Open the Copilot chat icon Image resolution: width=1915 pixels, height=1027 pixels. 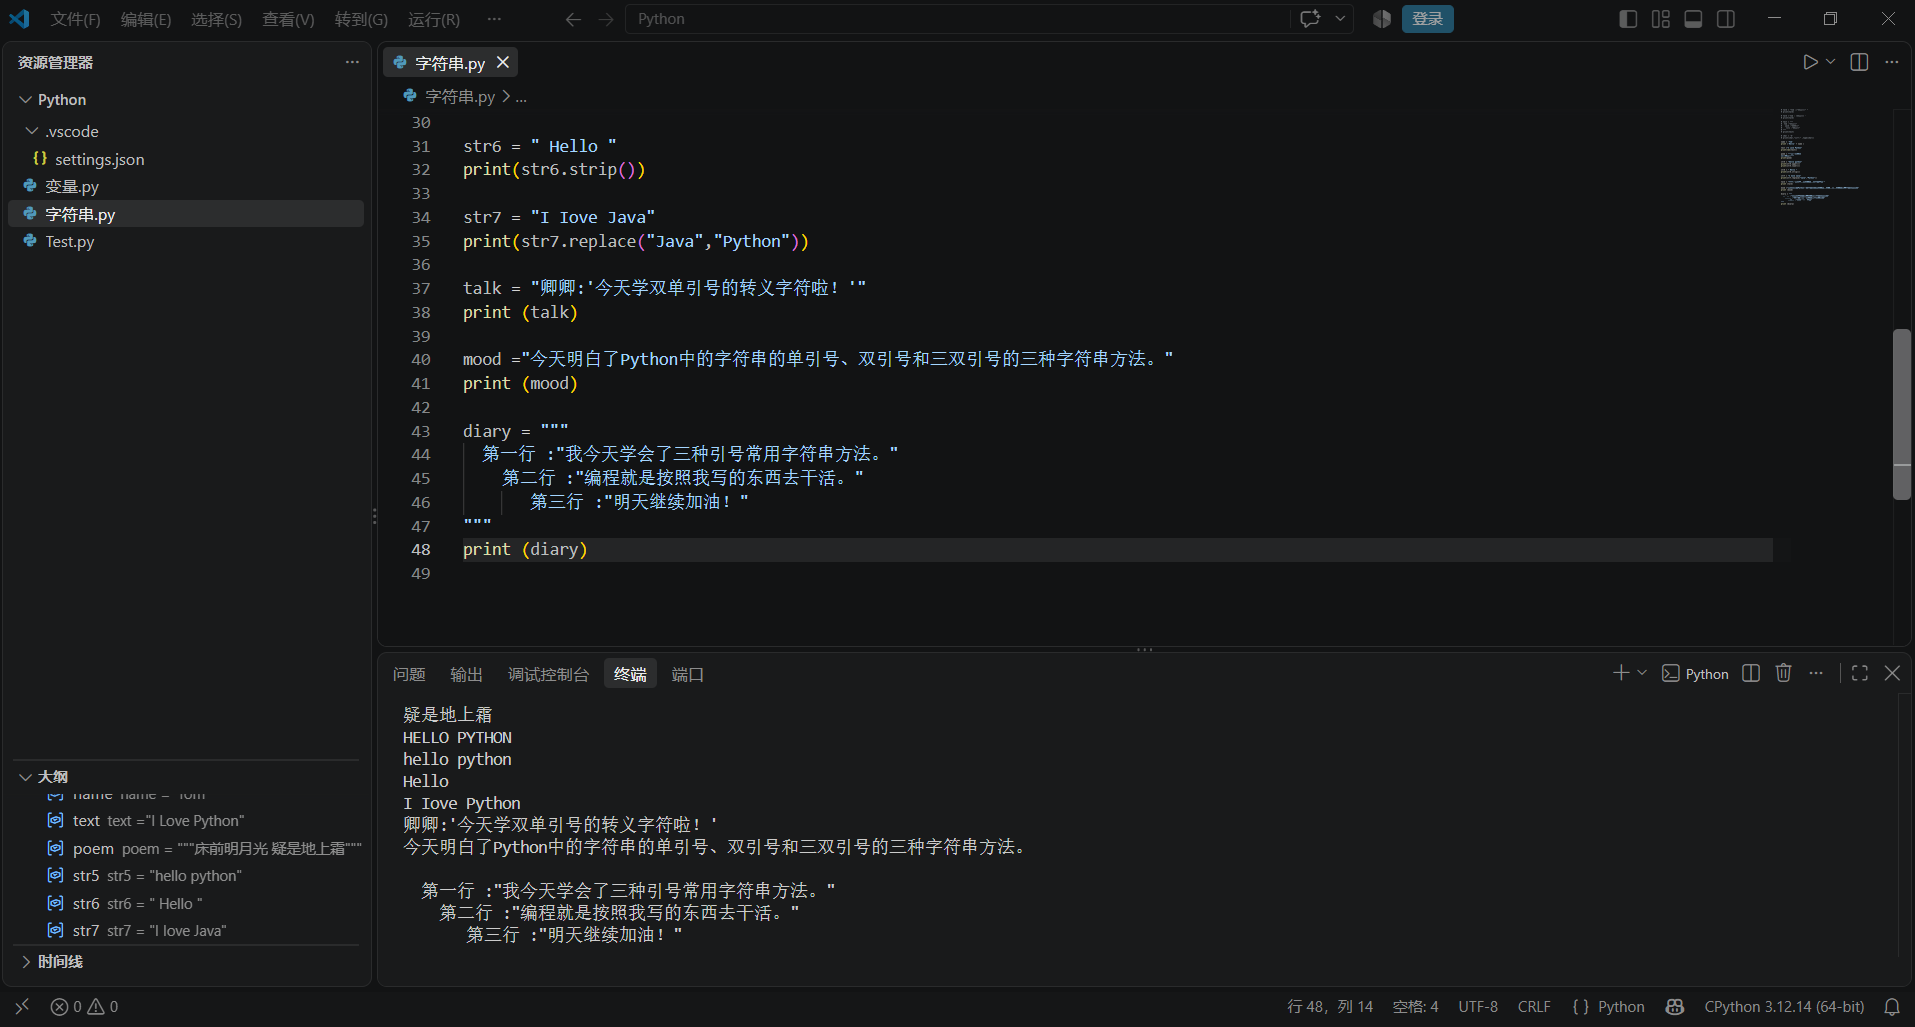(x=1310, y=19)
